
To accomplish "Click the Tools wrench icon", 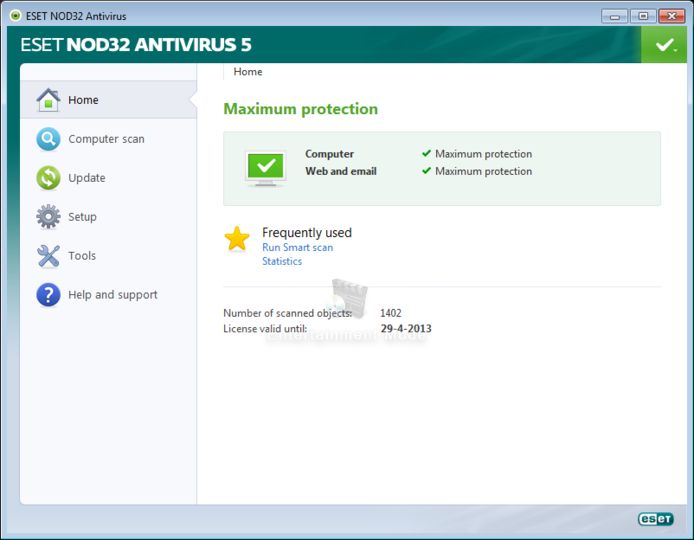I will point(48,256).
